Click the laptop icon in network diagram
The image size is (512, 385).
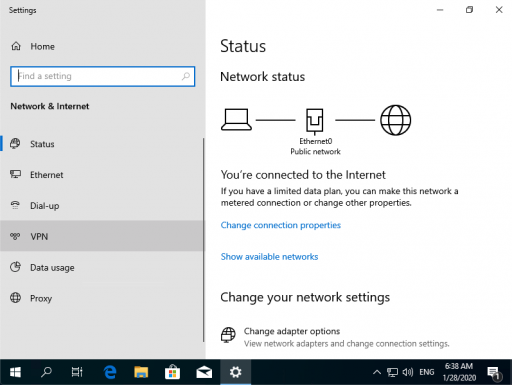pyautogui.click(x=236, y=120)
